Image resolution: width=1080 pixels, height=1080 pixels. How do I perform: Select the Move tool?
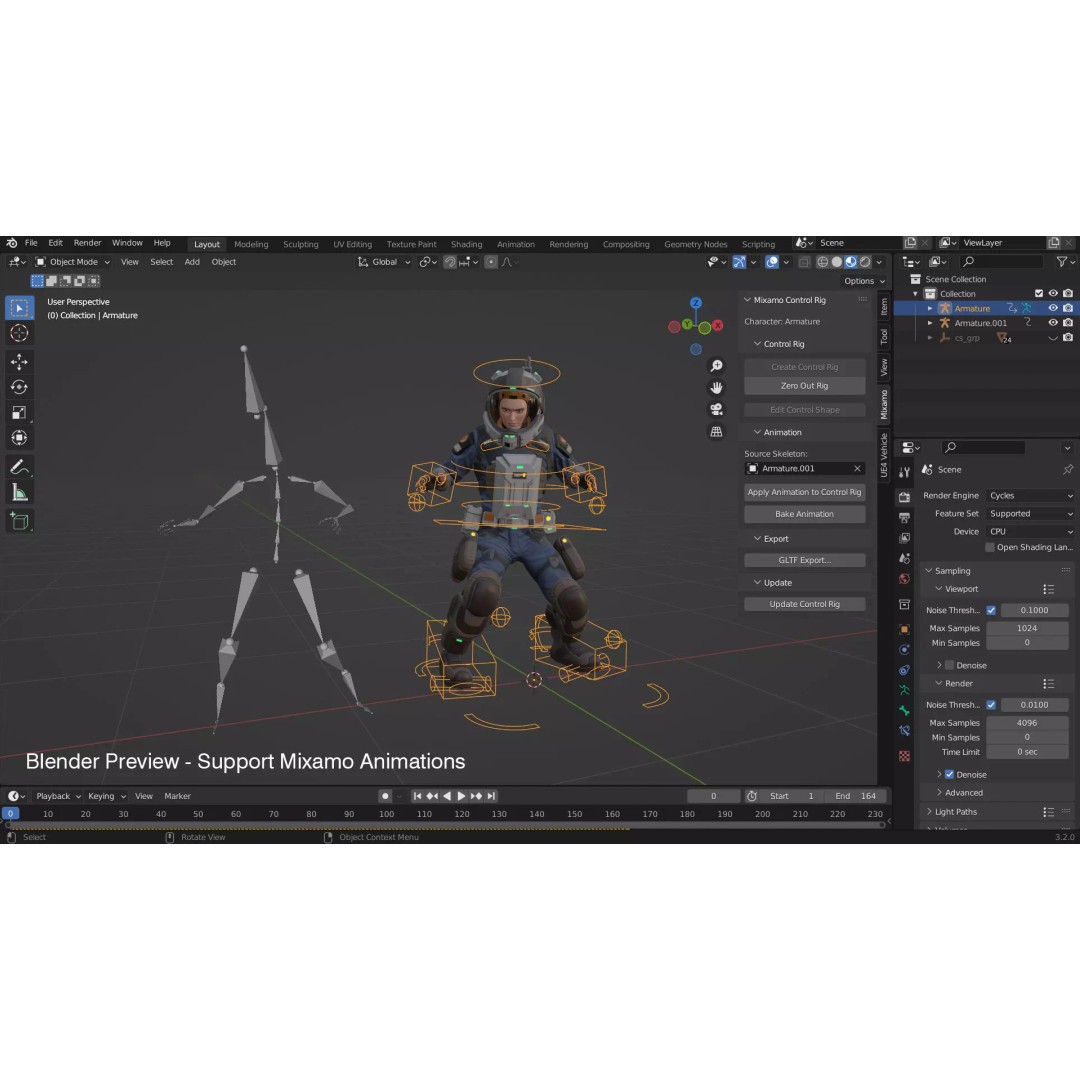pos(19,362)
